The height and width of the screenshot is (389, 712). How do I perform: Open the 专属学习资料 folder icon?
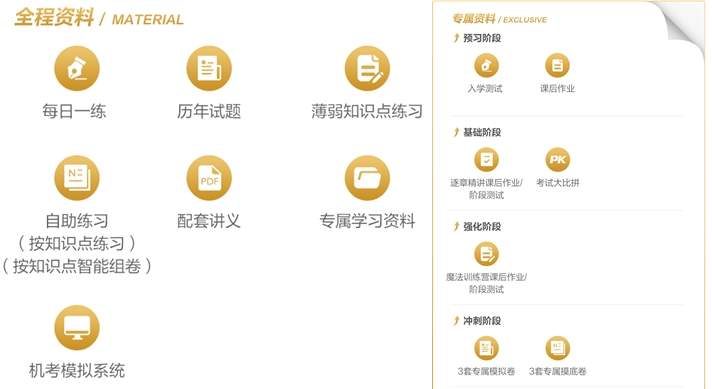(x=367, y=178)
